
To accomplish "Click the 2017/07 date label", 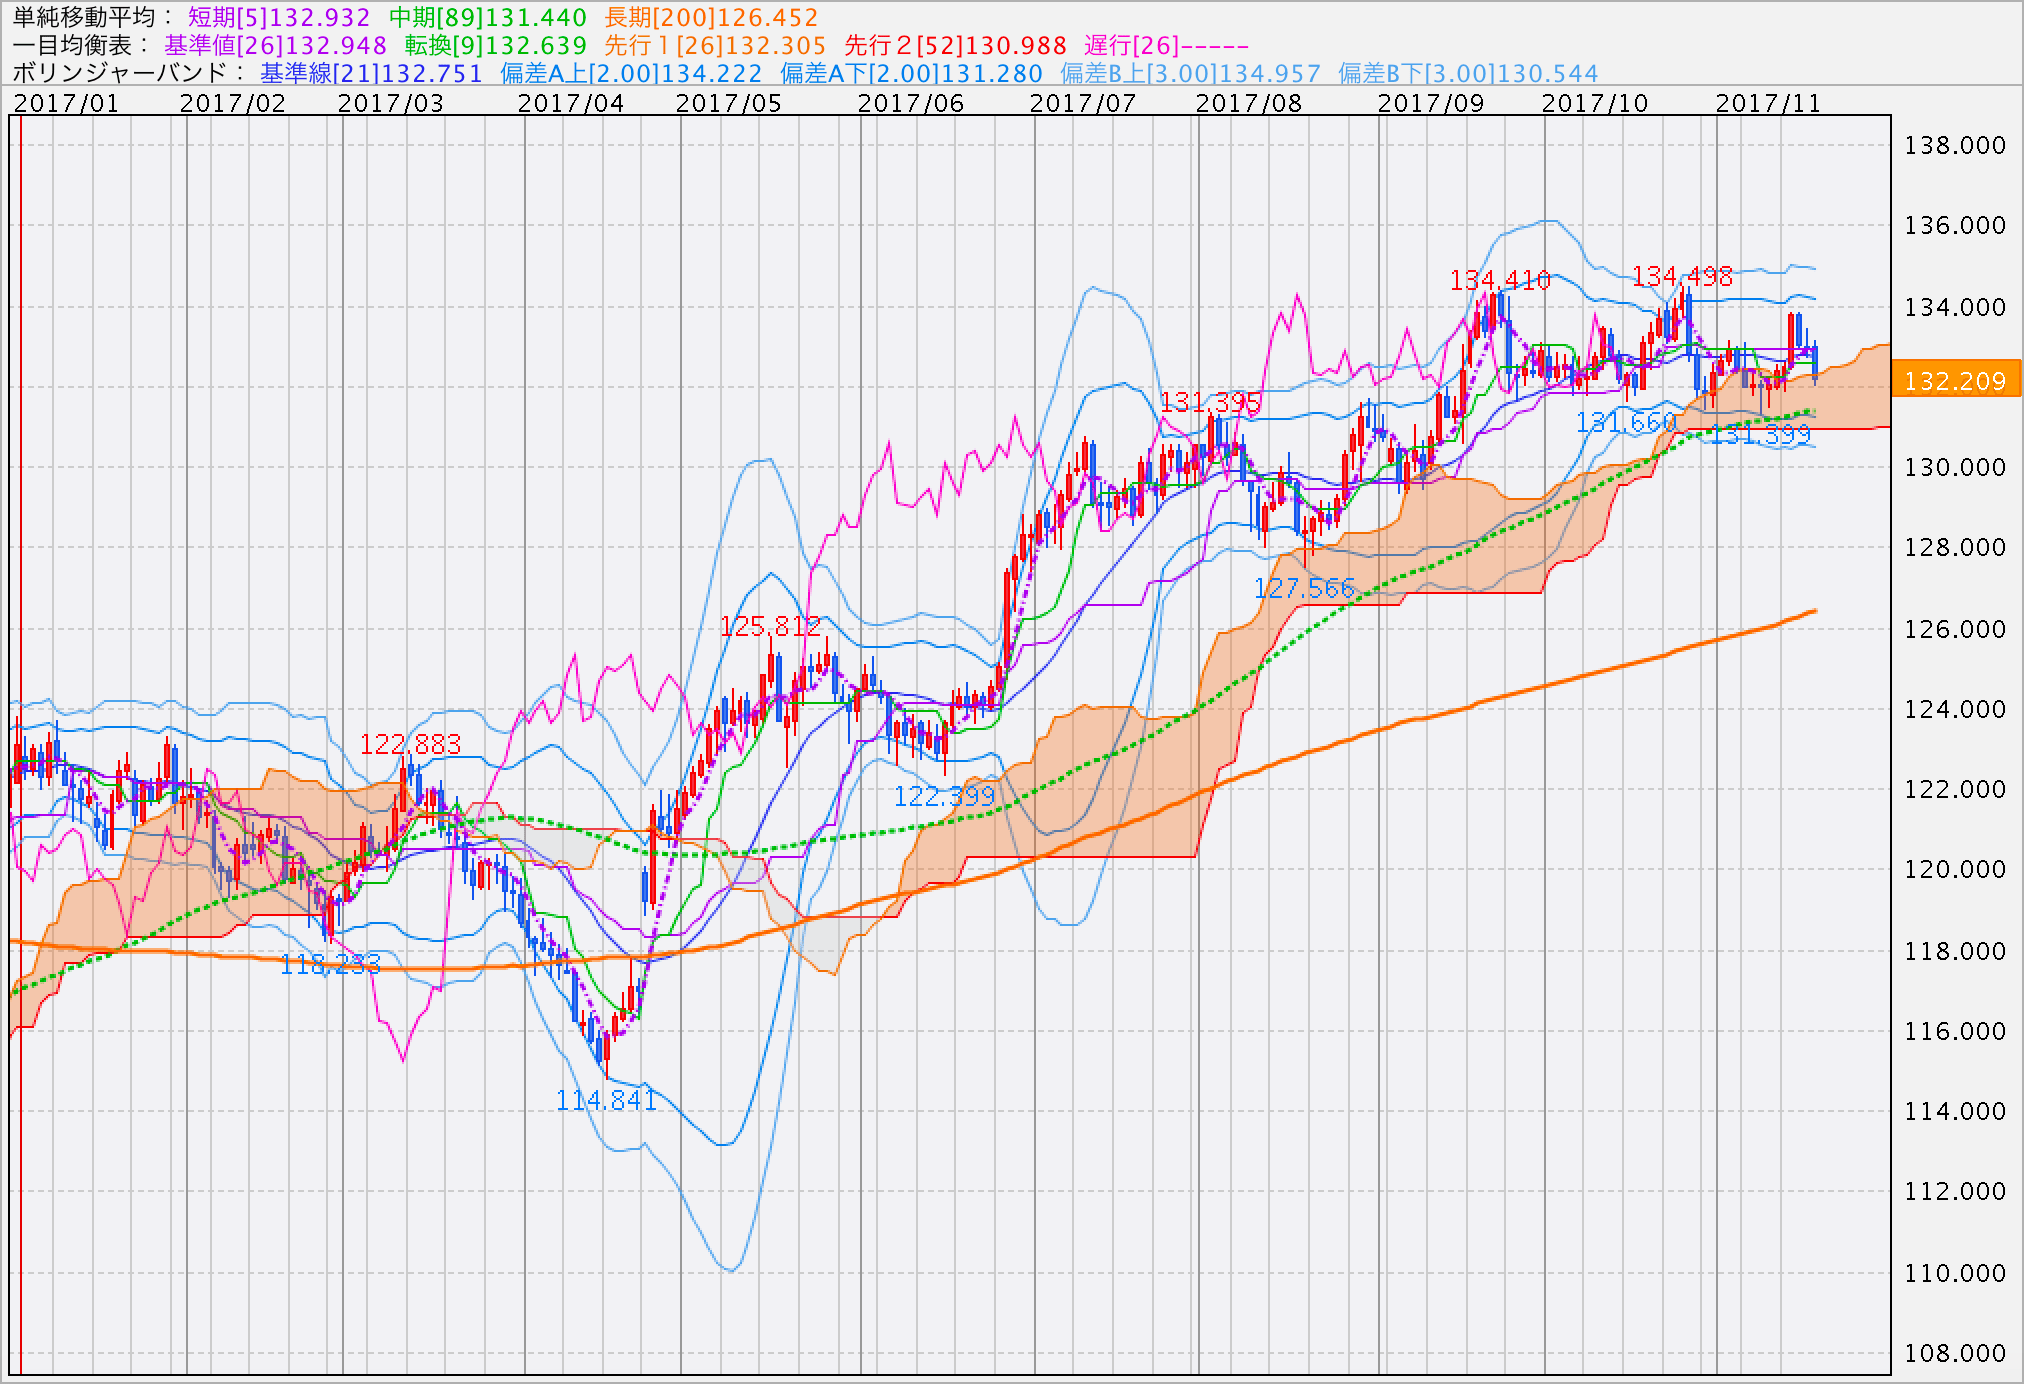I will coord(1083,103).
